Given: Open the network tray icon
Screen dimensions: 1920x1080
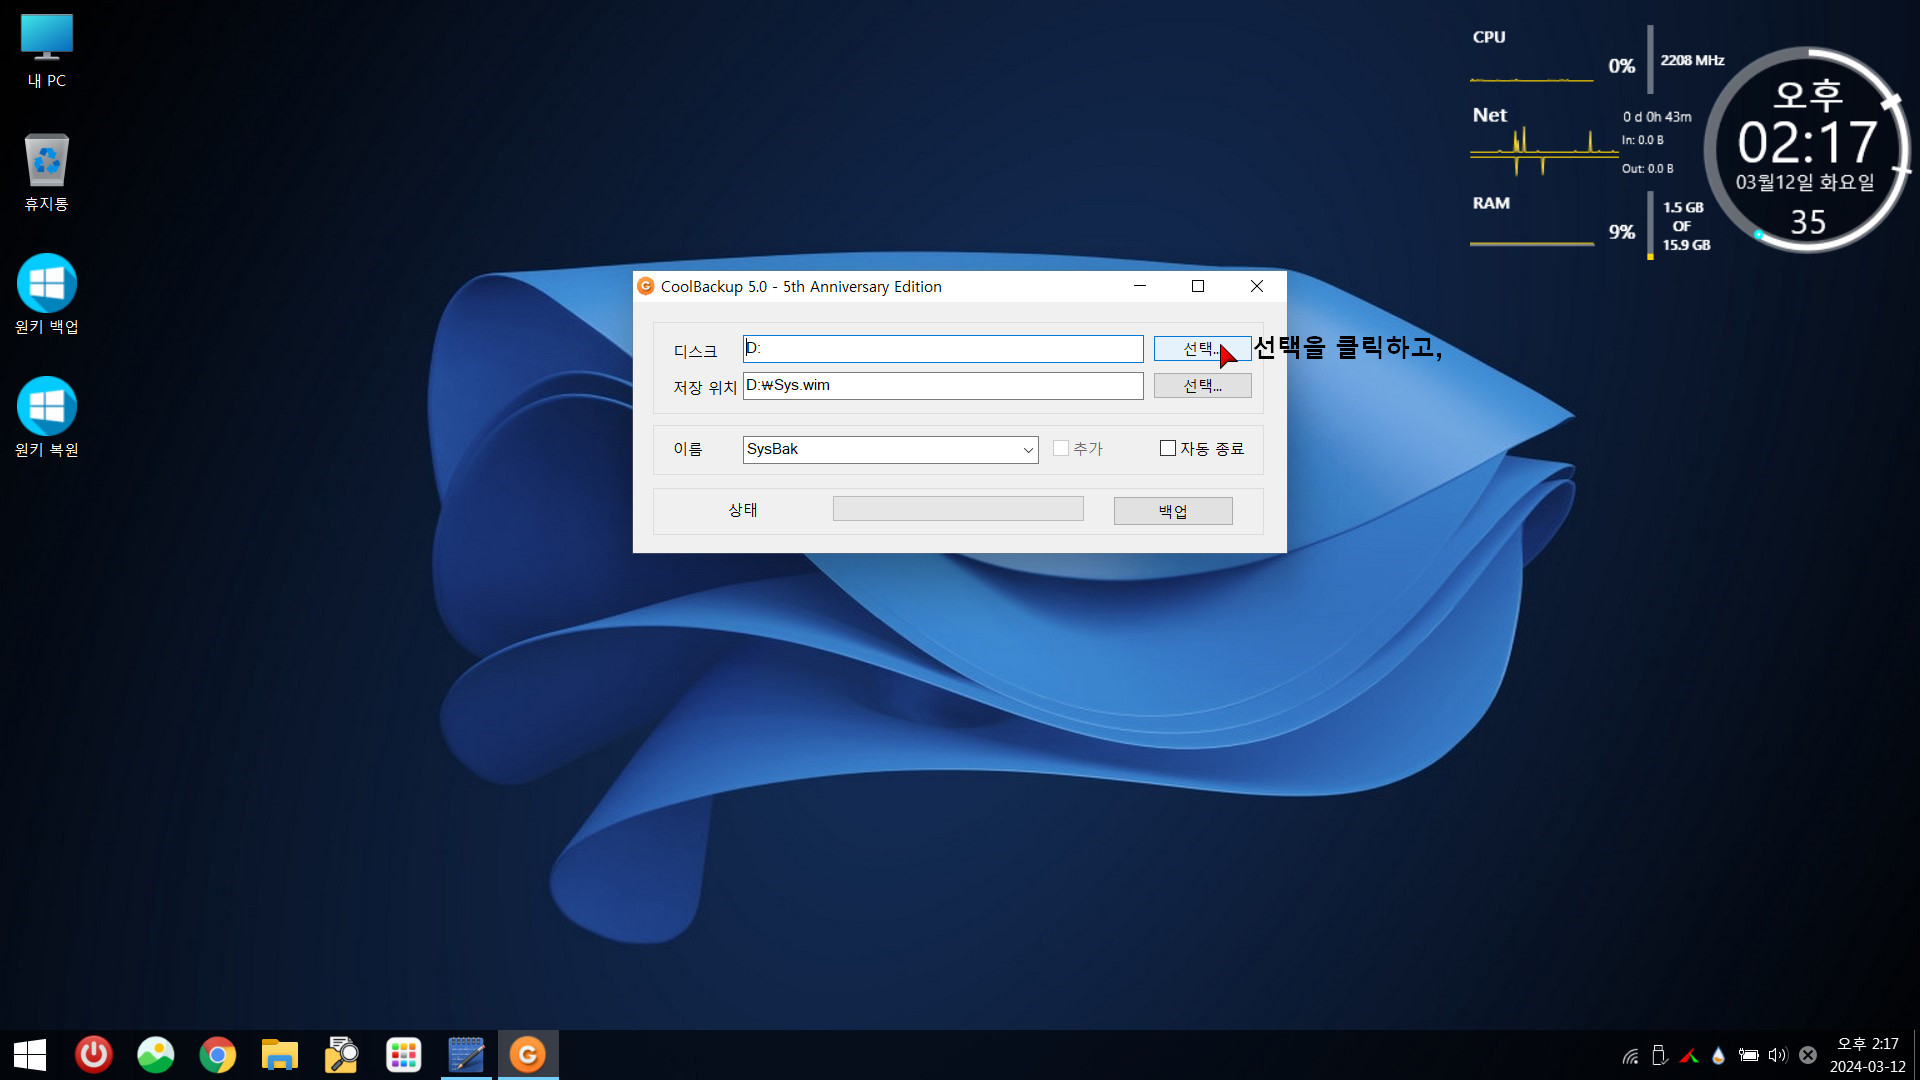Looking at the screenshot, I should click(x=1630, y=1055).
